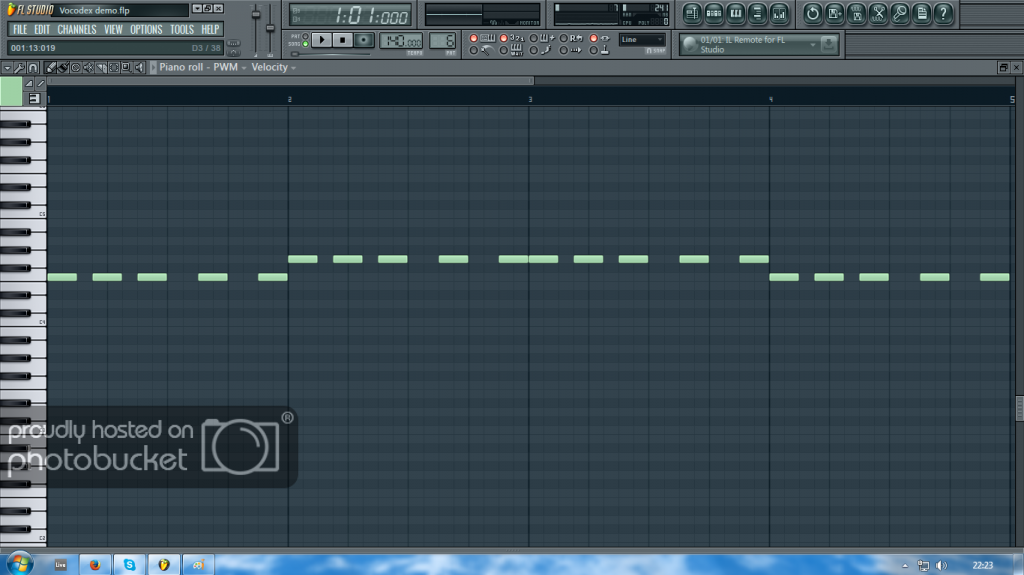Arm recording with the record button

pyautogui.click(x=364, y=41)
